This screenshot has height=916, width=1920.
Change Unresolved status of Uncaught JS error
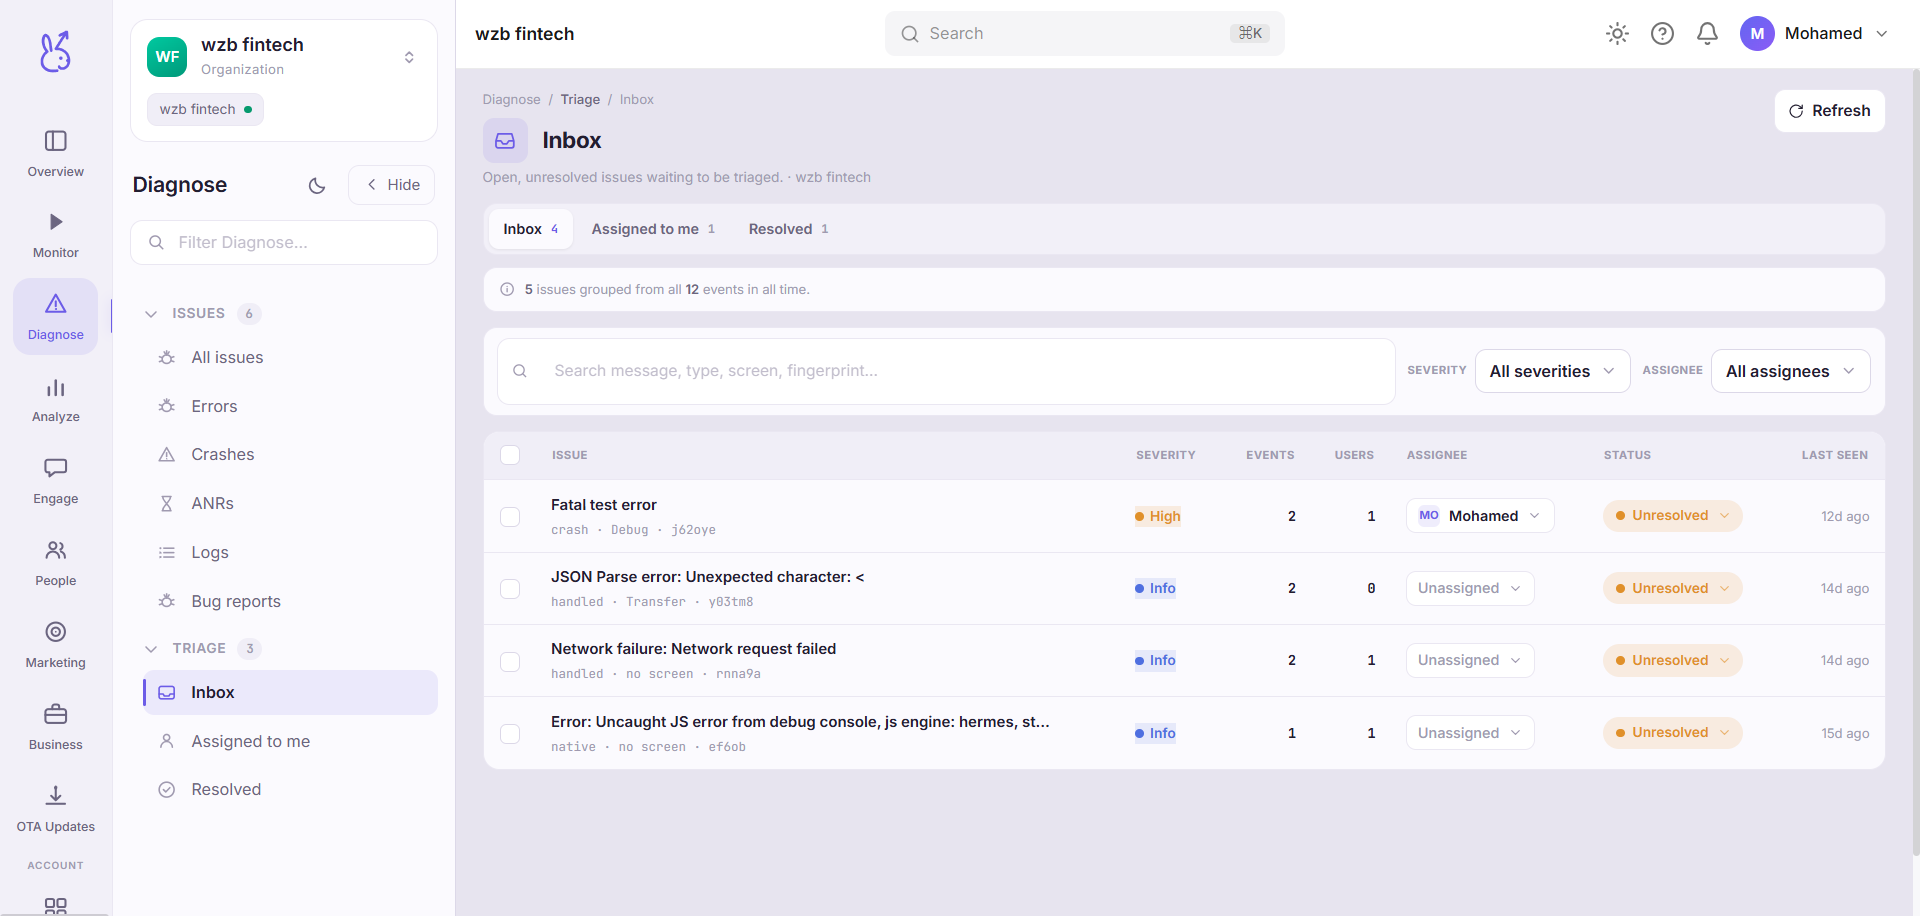[1672, 733]
